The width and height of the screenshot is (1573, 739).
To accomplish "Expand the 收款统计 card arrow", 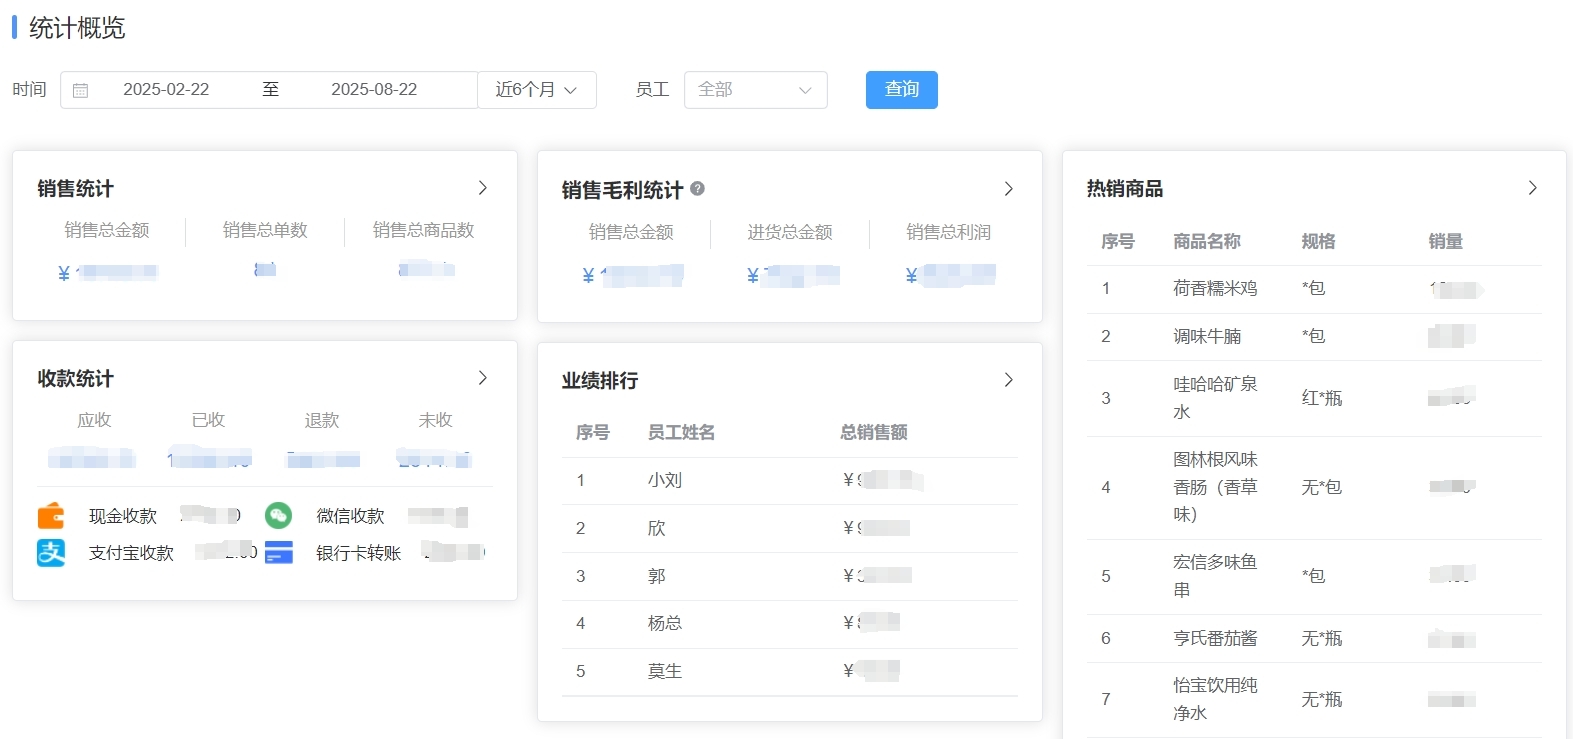I will [x=483, y=378].
